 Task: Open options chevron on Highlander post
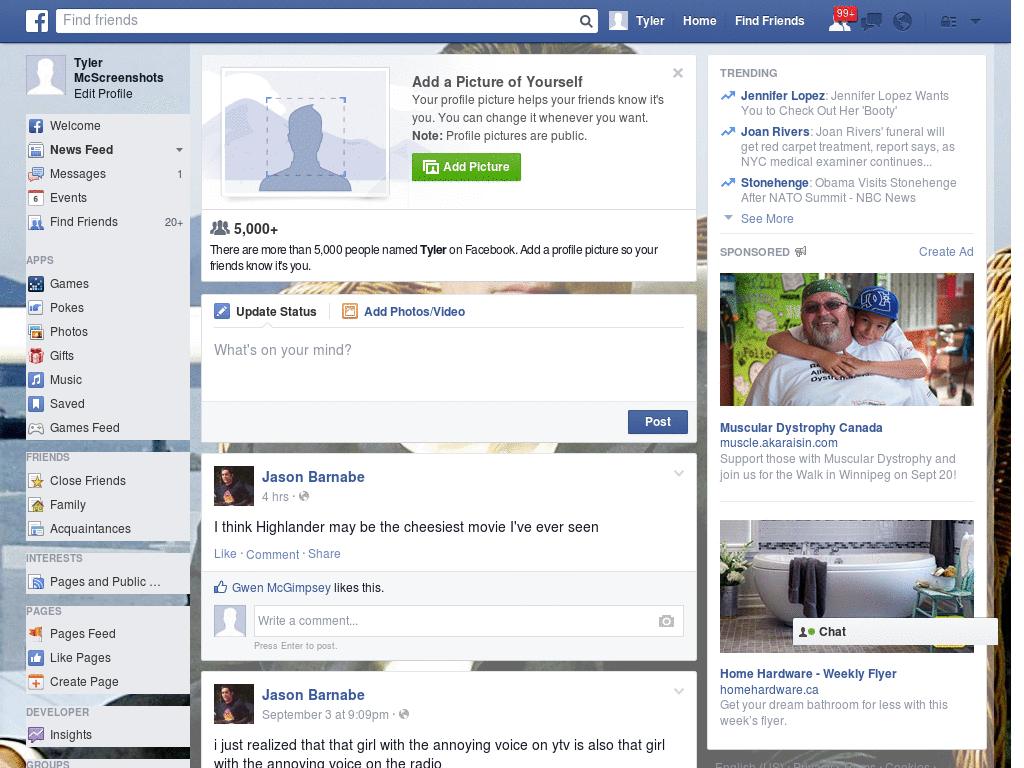pos(679,473)
